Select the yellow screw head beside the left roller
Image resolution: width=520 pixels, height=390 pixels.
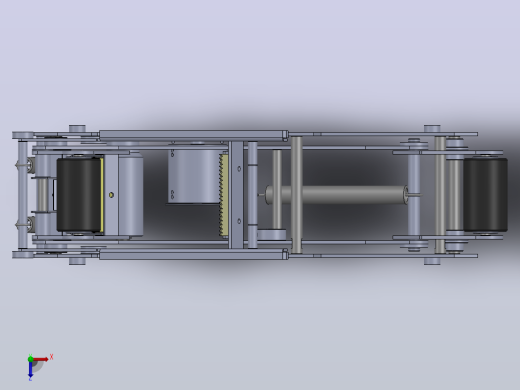click(111, 195)
